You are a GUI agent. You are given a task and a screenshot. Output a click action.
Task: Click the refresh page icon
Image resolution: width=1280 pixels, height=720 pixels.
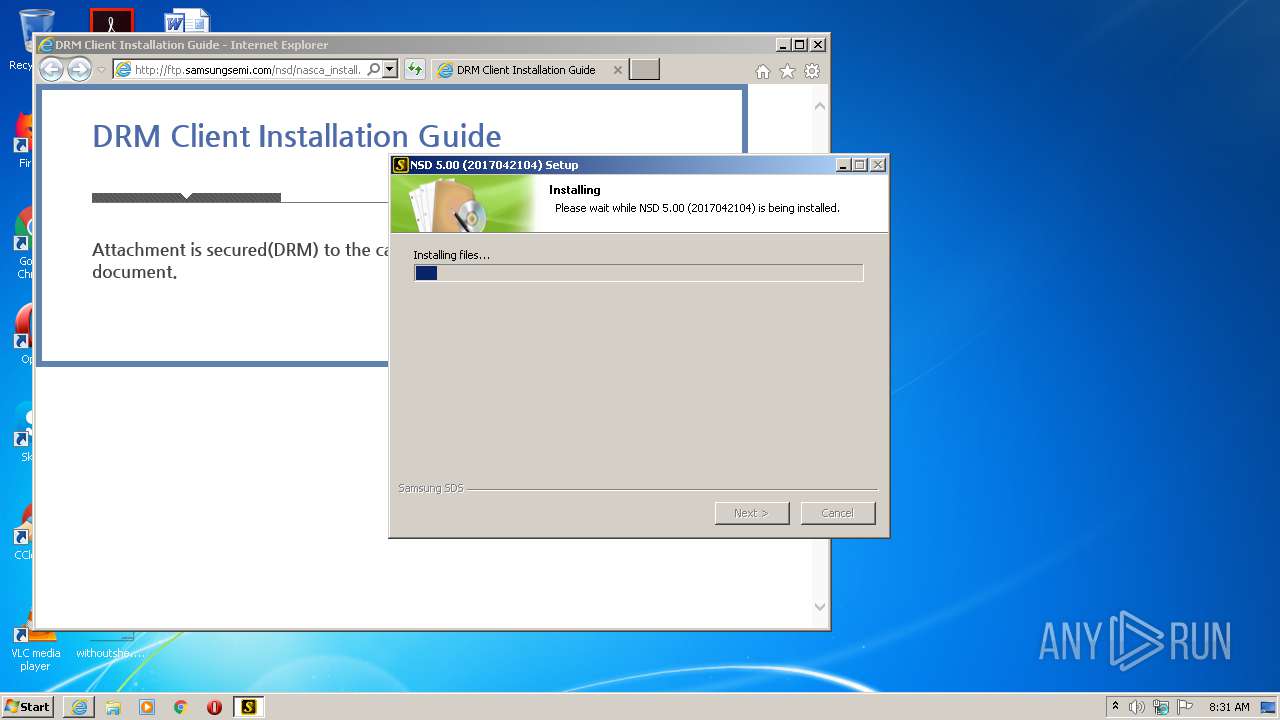coord(414,69)
